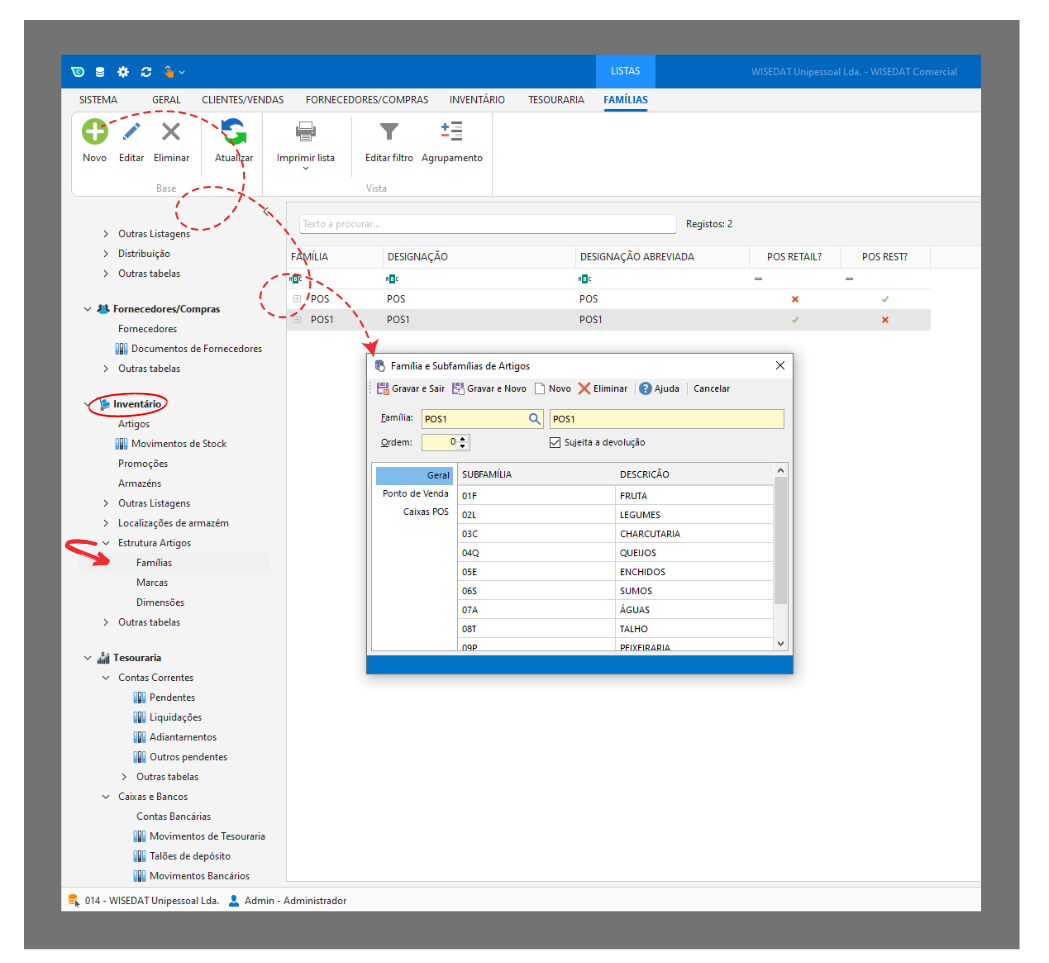
Task: Click the Editar filtro funnel icon
Action: 388,132
